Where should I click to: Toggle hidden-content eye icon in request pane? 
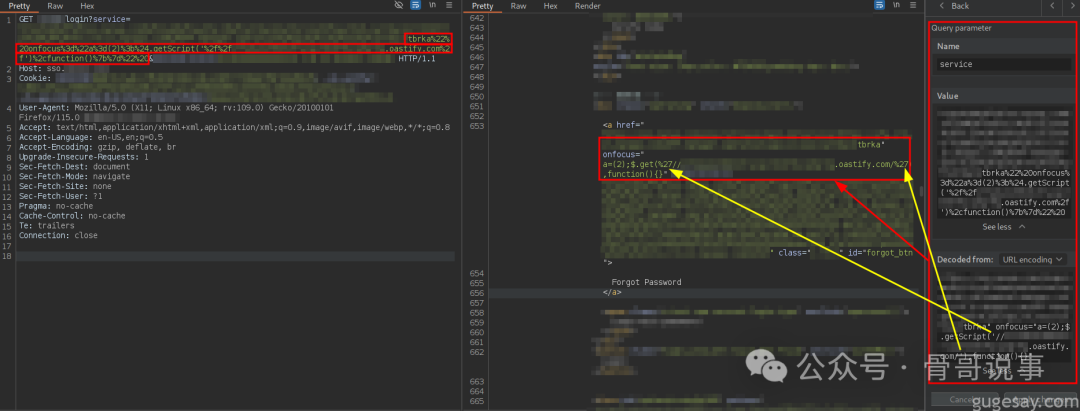(x=398, y=5)
